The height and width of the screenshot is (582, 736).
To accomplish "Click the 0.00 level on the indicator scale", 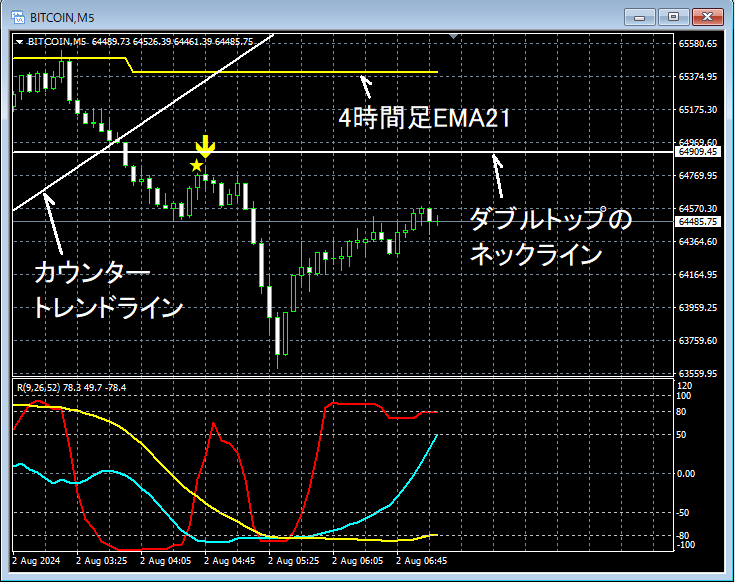I will click(686, 474).
